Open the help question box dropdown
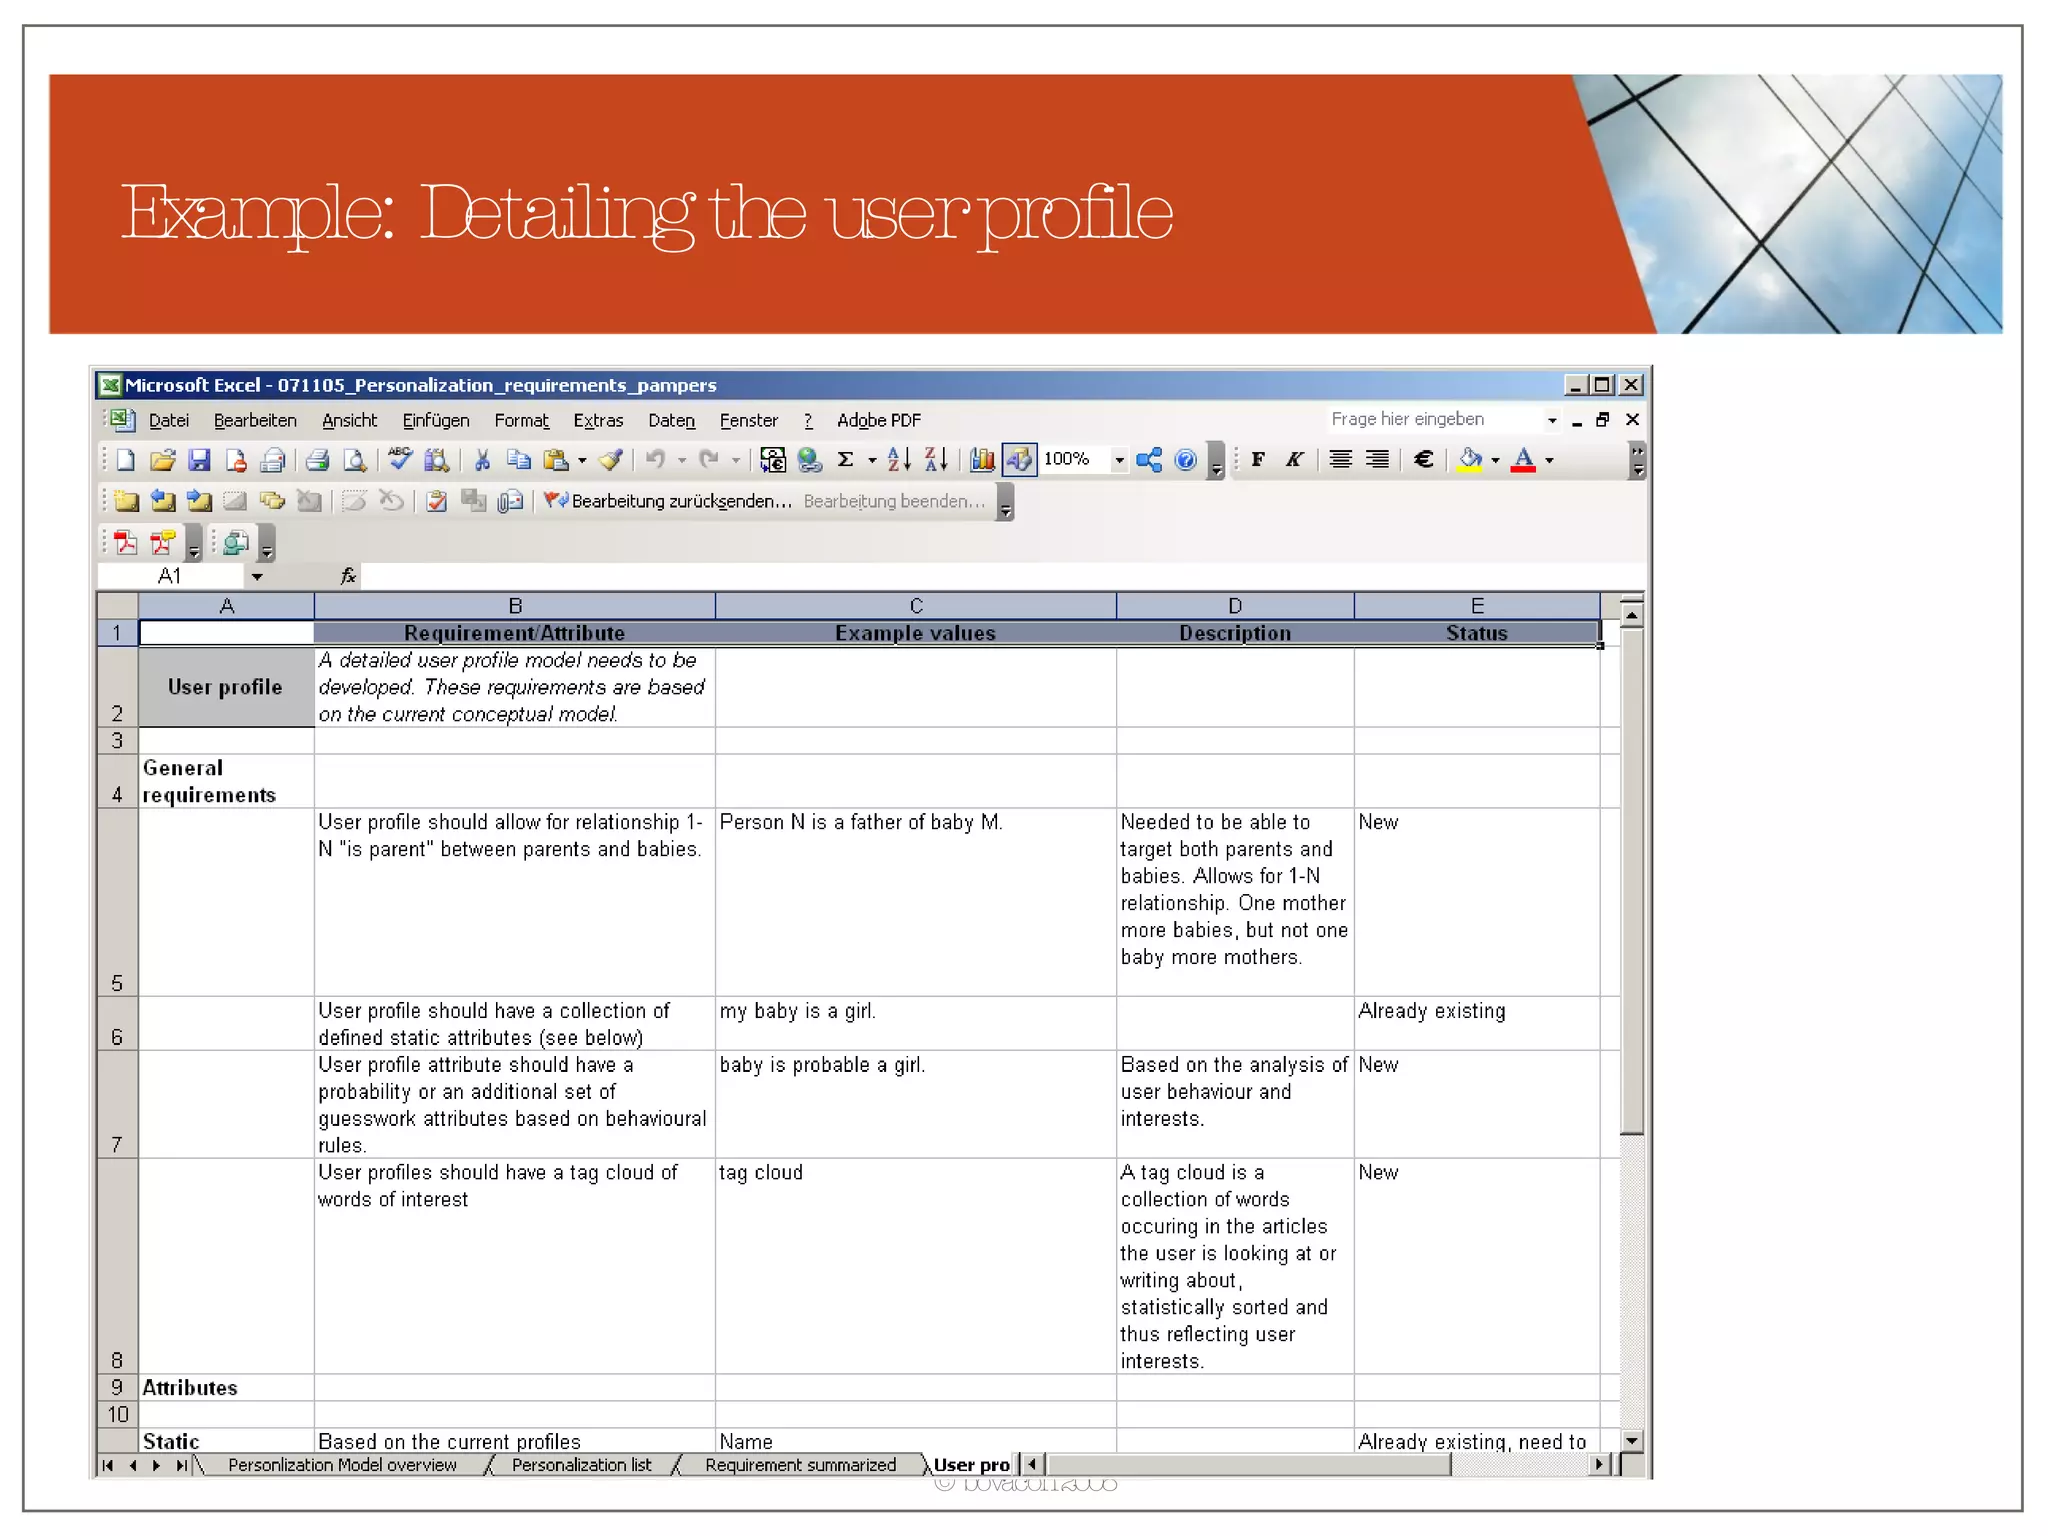 1552,421
